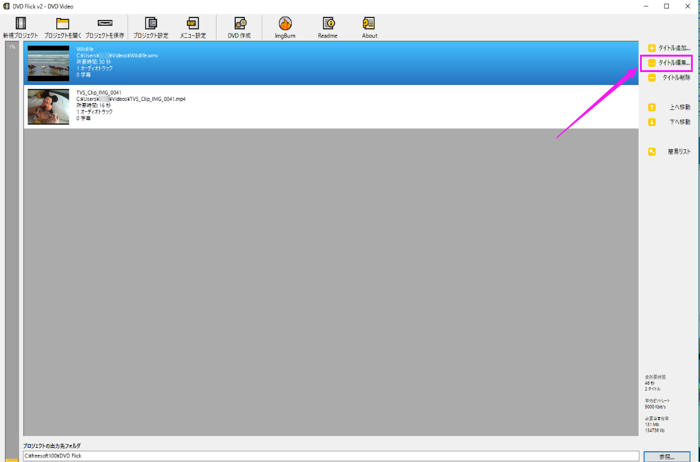Image resolution: width=700 pixels, height=462 pixels.
Task: Move the title down with 下へ移動
Action: pos(668,122)
